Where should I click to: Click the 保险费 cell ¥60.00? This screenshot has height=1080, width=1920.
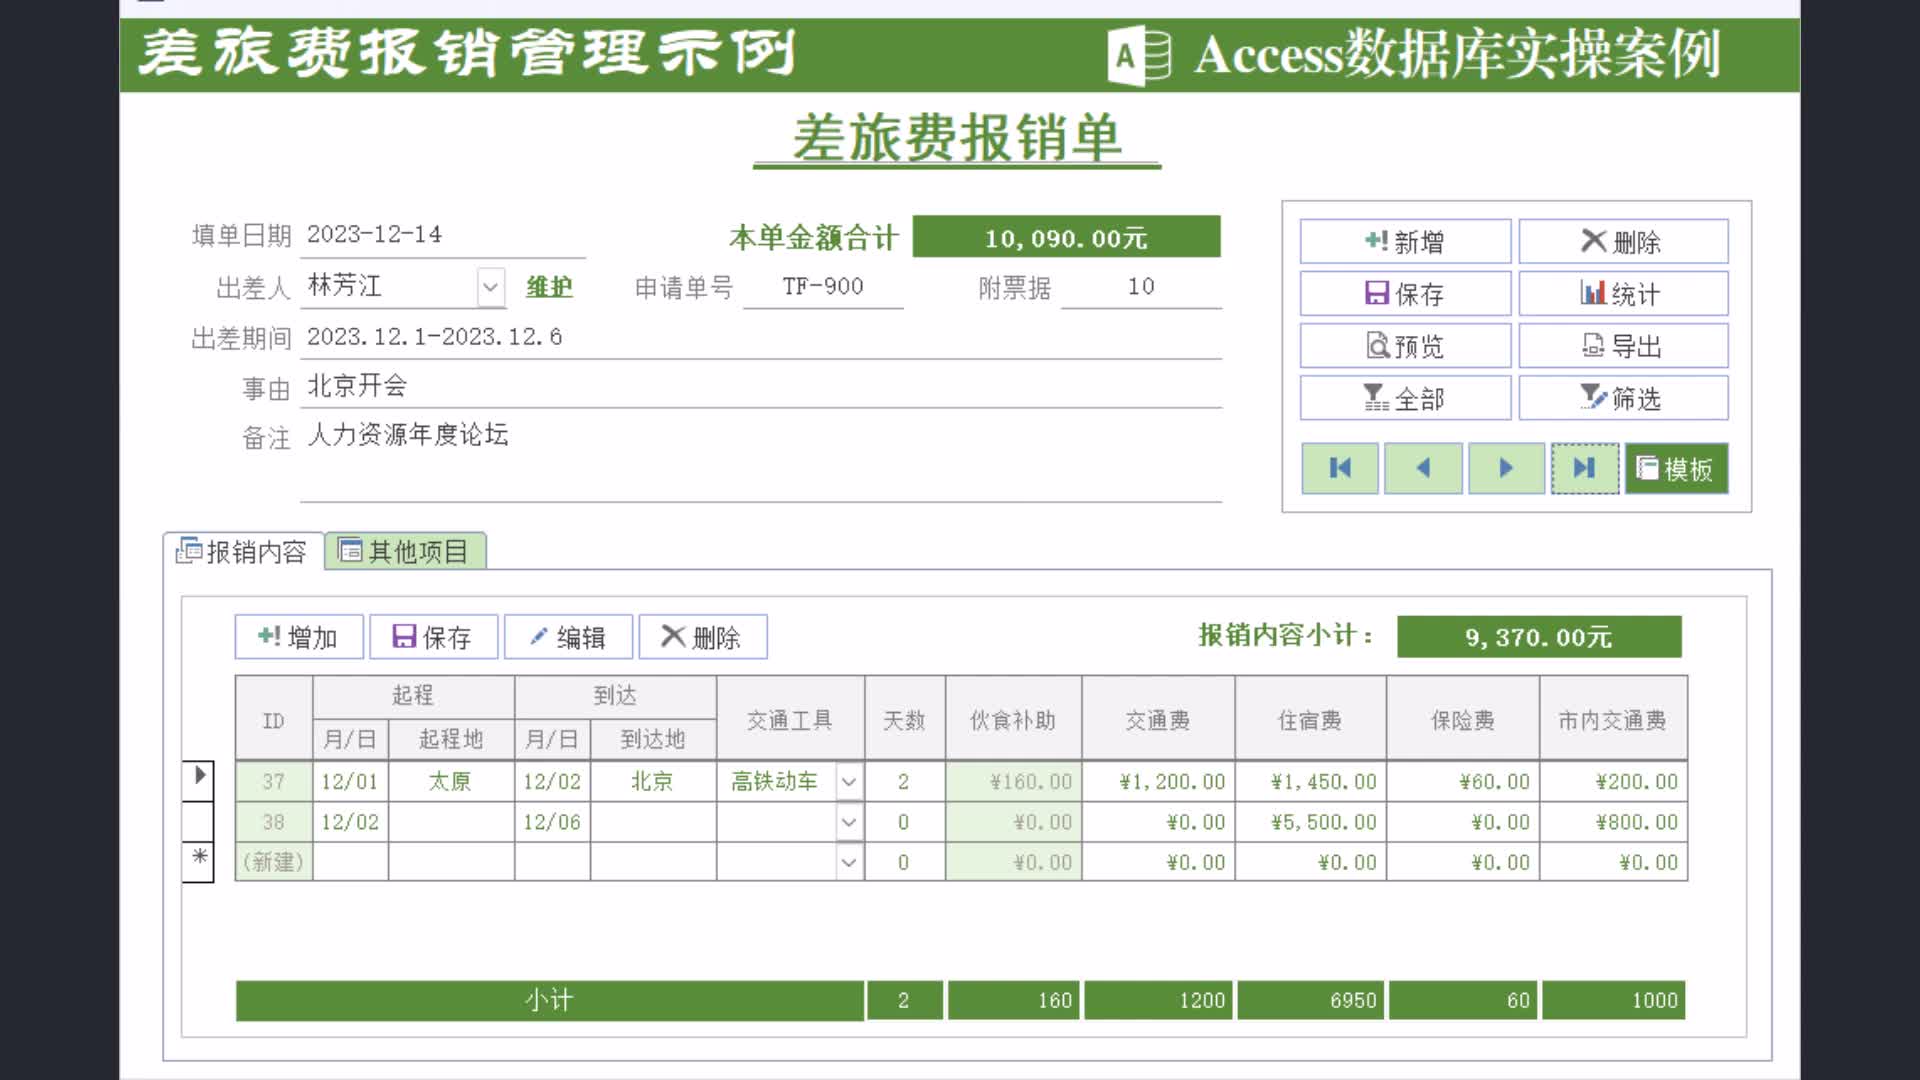tap(1463, 782)
